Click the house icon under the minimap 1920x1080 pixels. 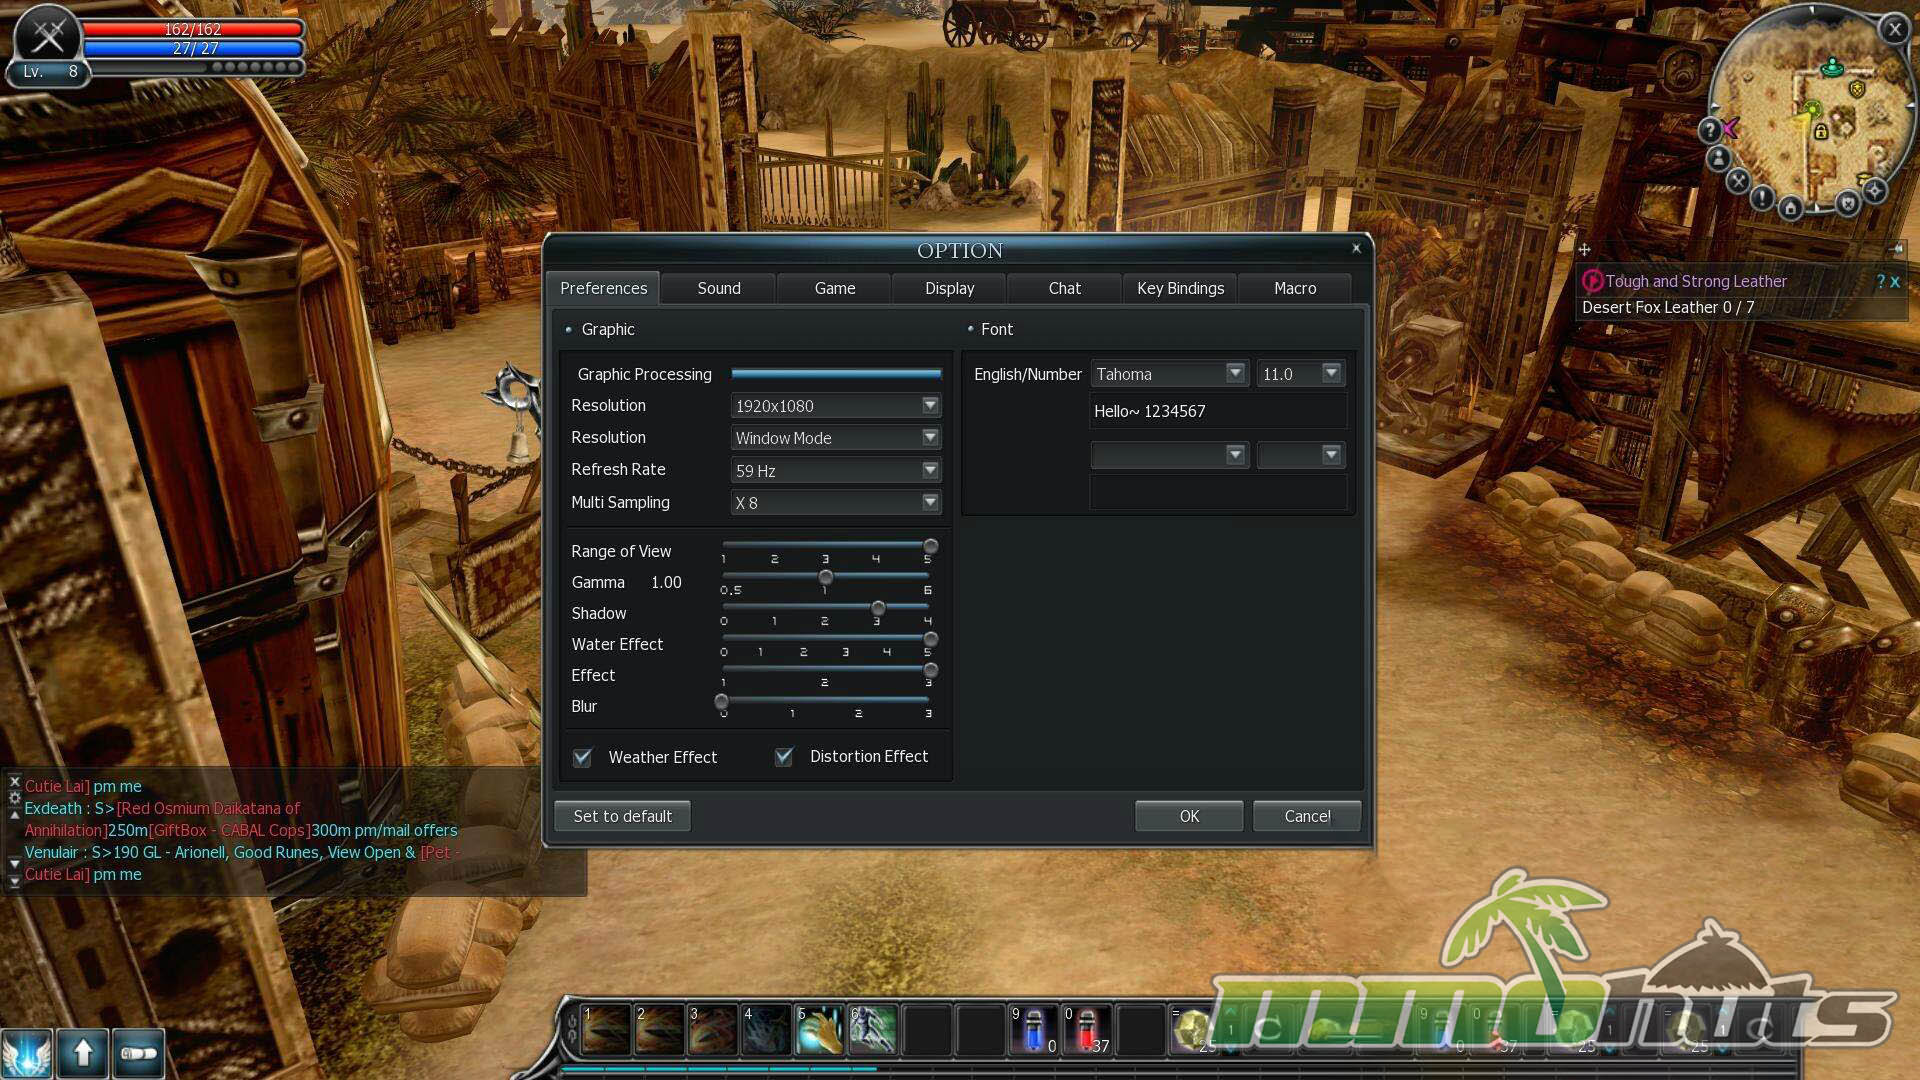pyautogui.click(x=1791, y=208)
